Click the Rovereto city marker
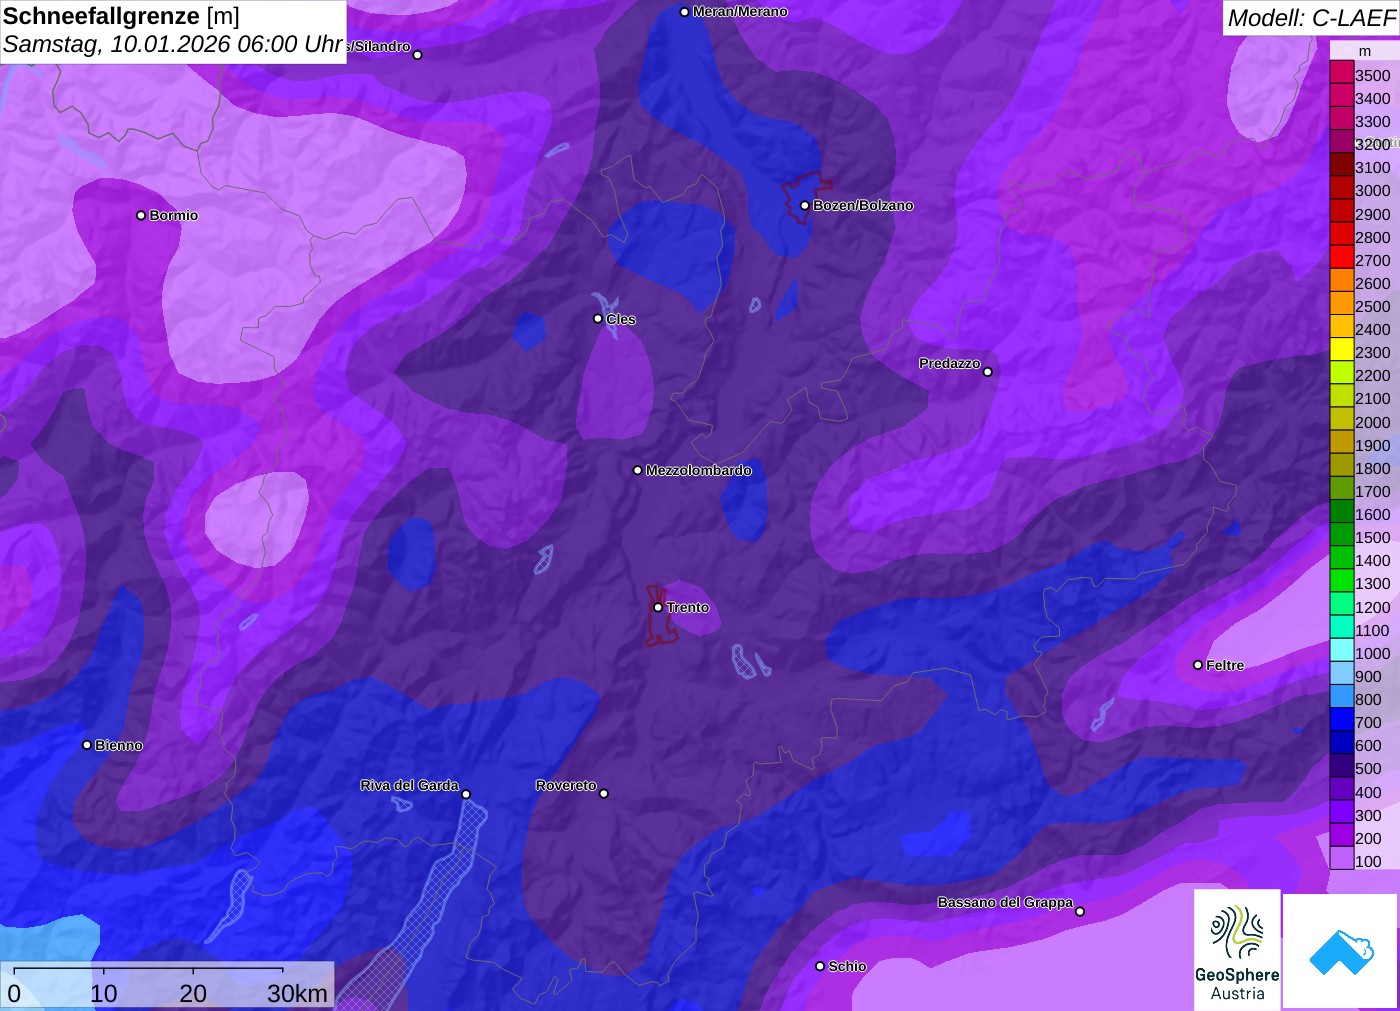The image size is (1400, 1011). pos(604,794)
